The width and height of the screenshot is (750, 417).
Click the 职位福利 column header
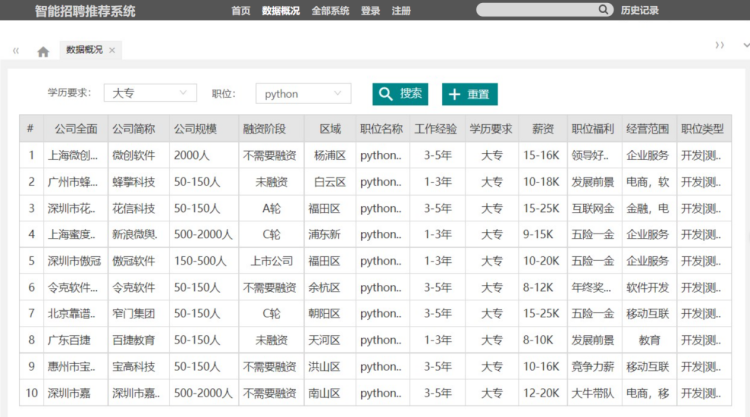click(x=593, y=129)
